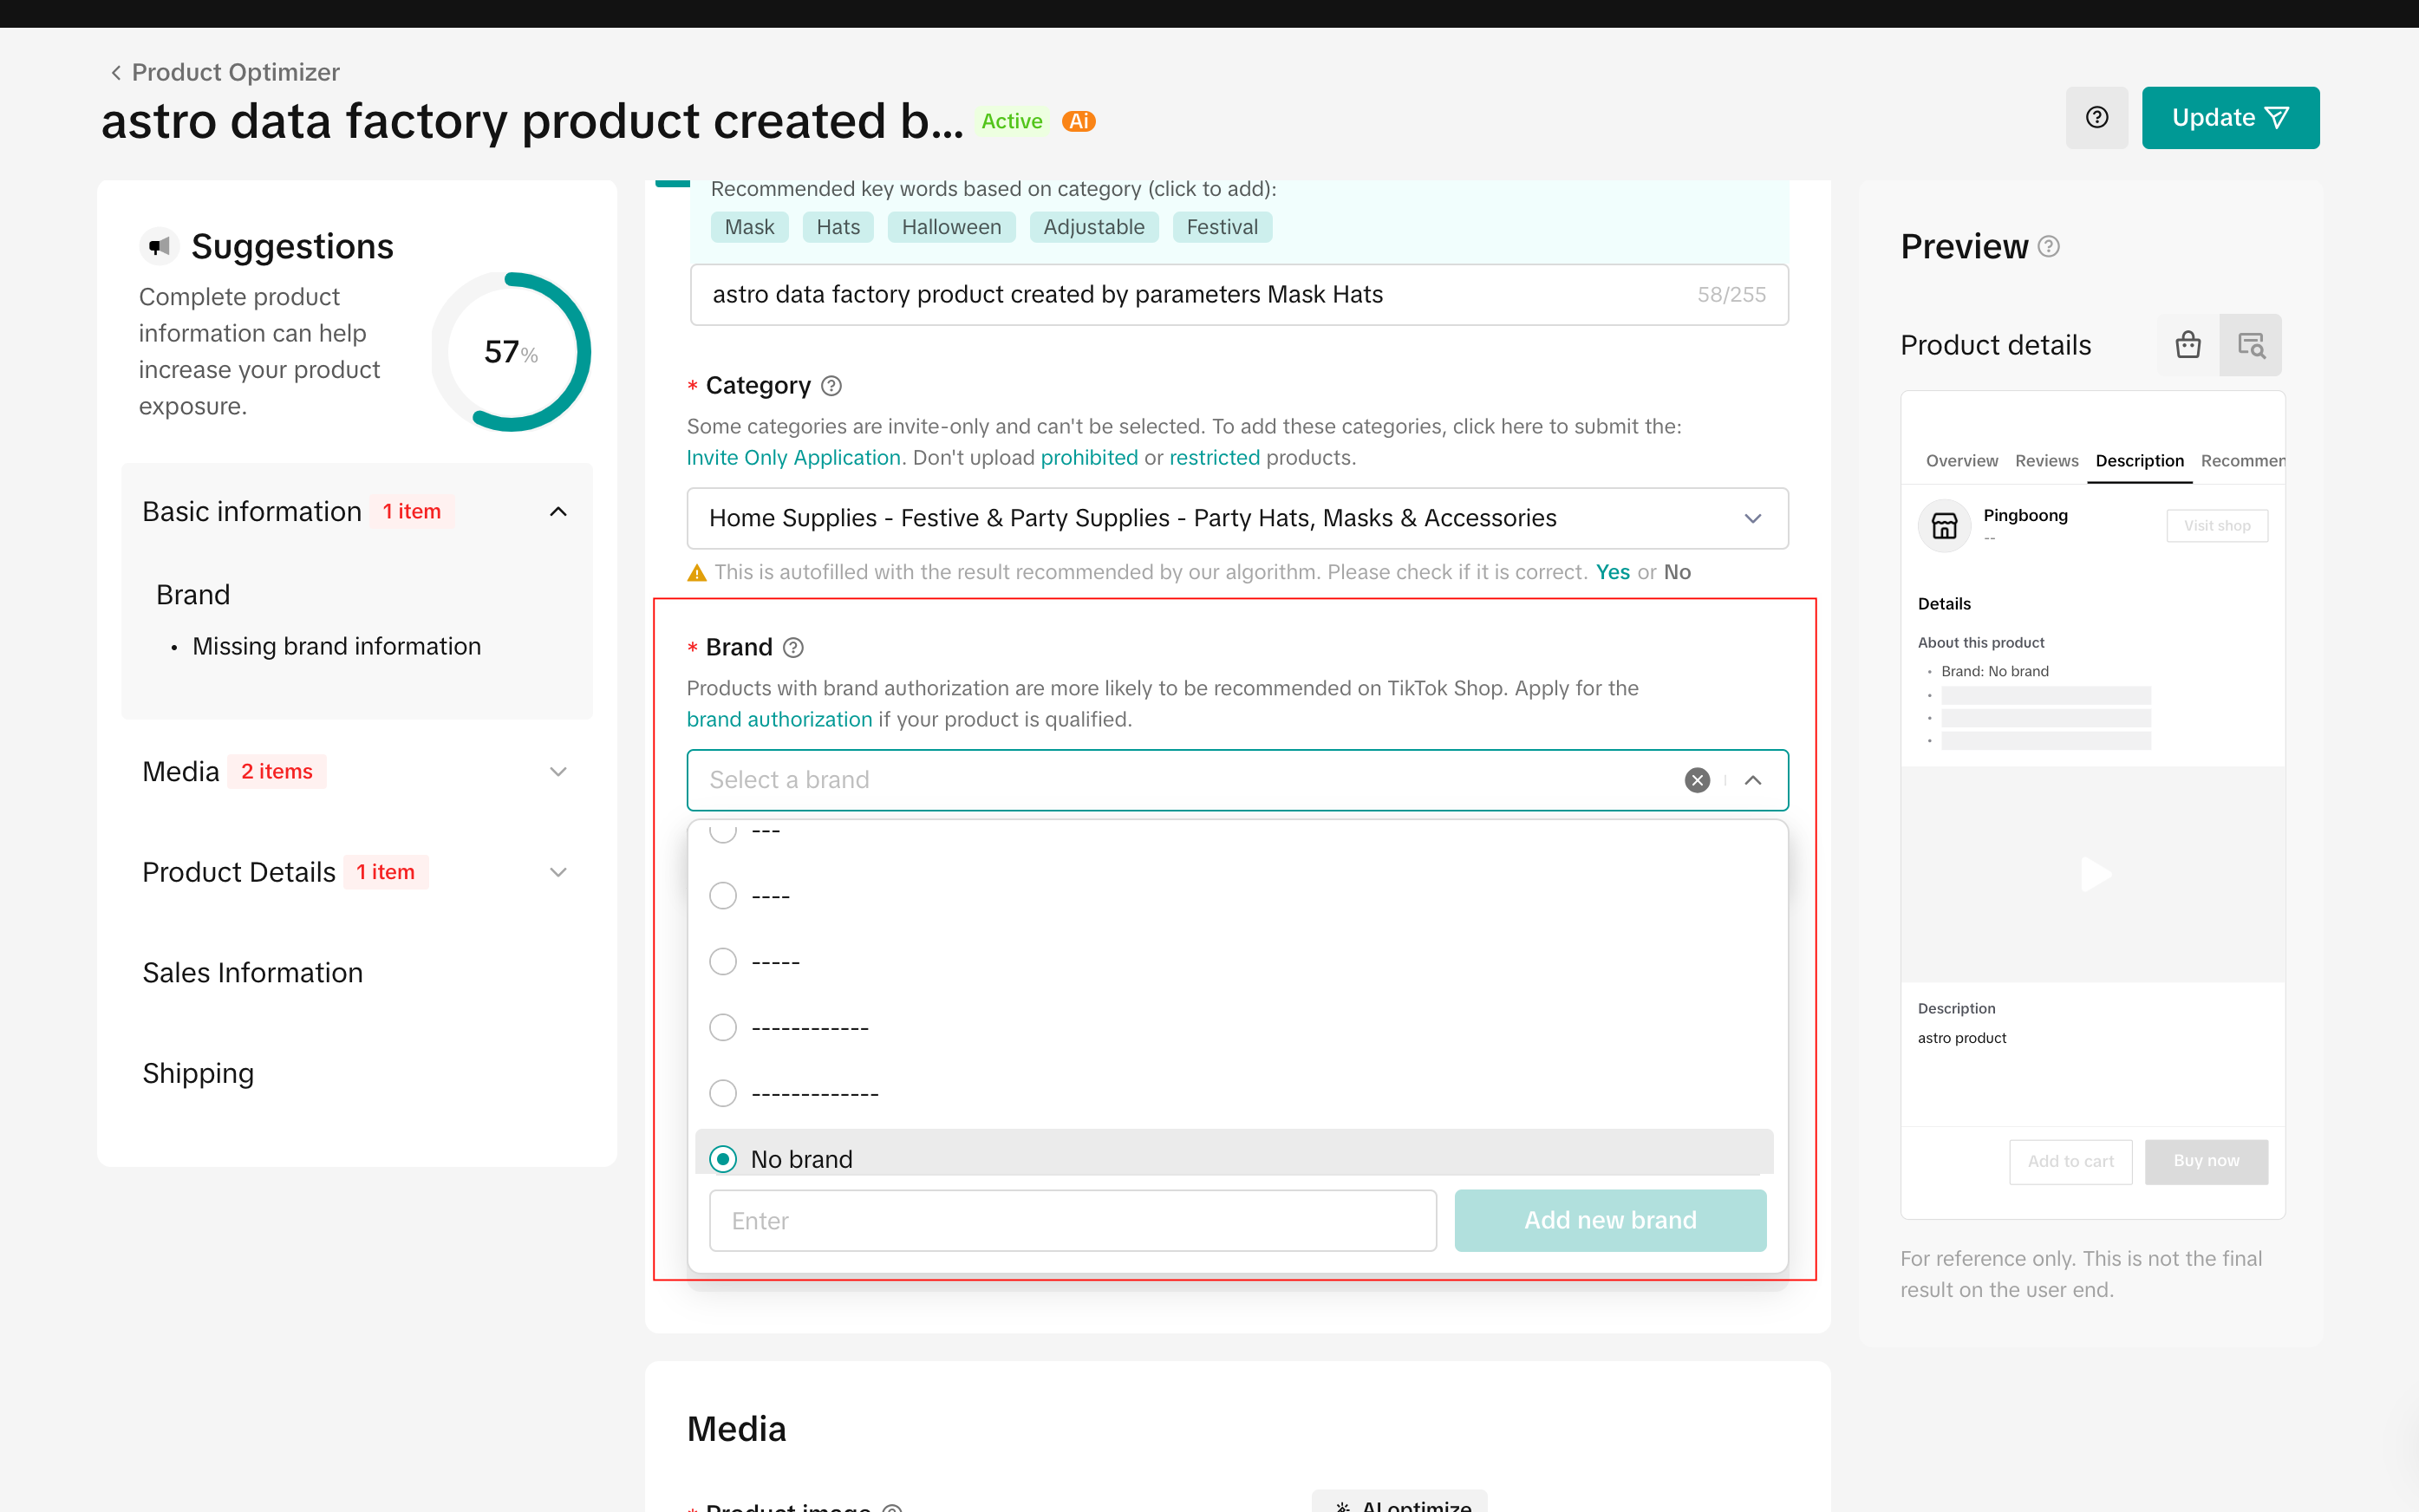Image resolution: width=2419 pixels, height=1512 pixels.
Task: Click the back arrow to Product Optimizer
Action: click(116, 73)
